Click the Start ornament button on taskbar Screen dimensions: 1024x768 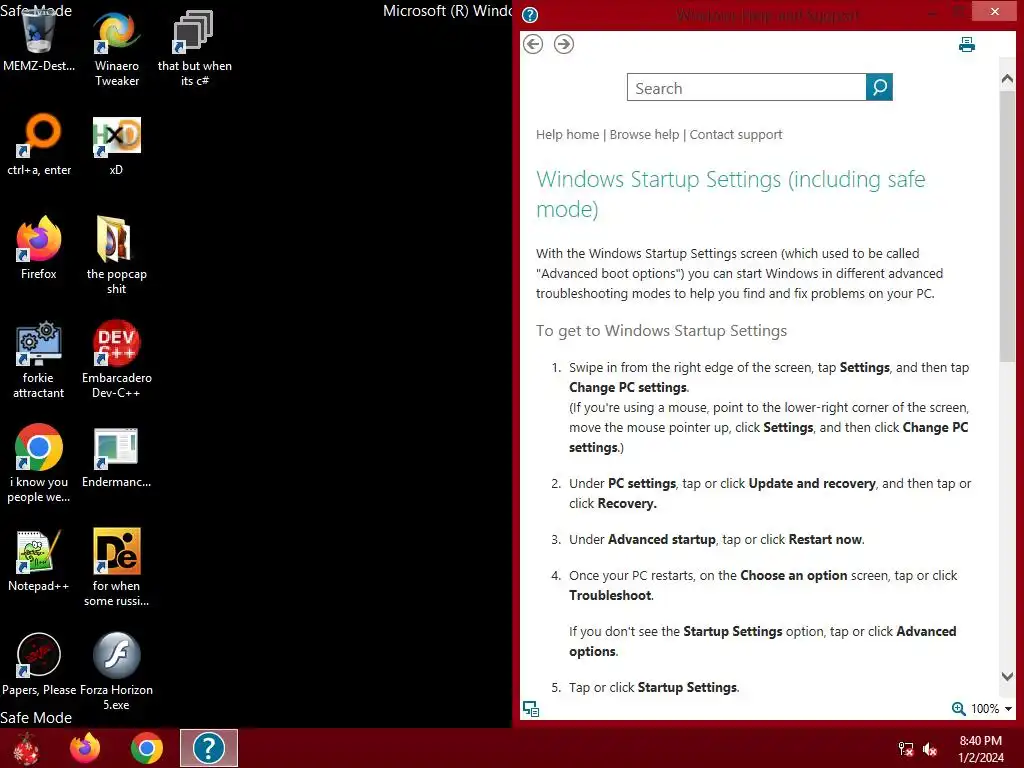pos(26,748)
